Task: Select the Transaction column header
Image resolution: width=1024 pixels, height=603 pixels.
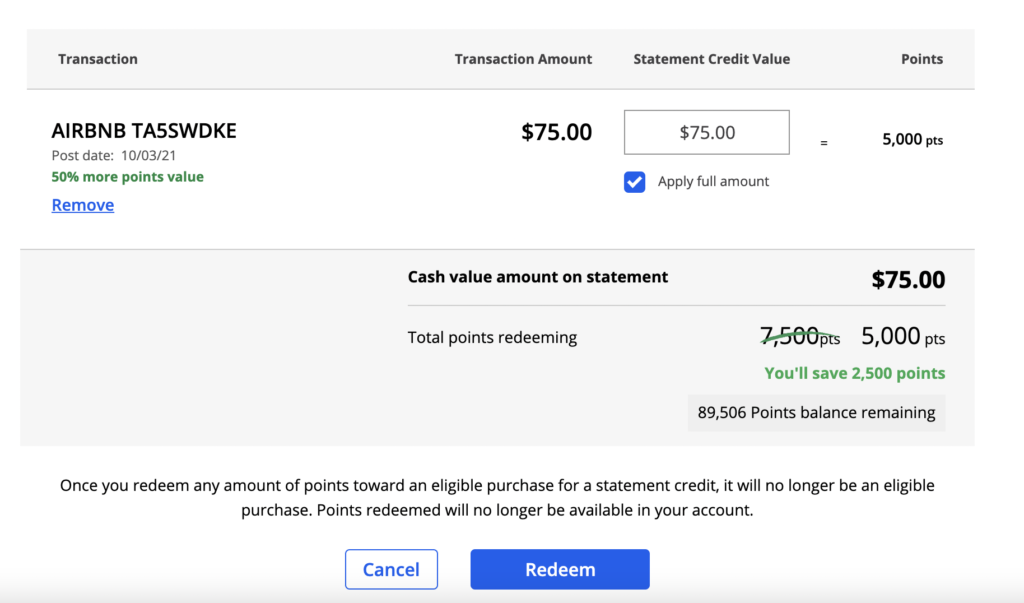Action: coord(97,59)
